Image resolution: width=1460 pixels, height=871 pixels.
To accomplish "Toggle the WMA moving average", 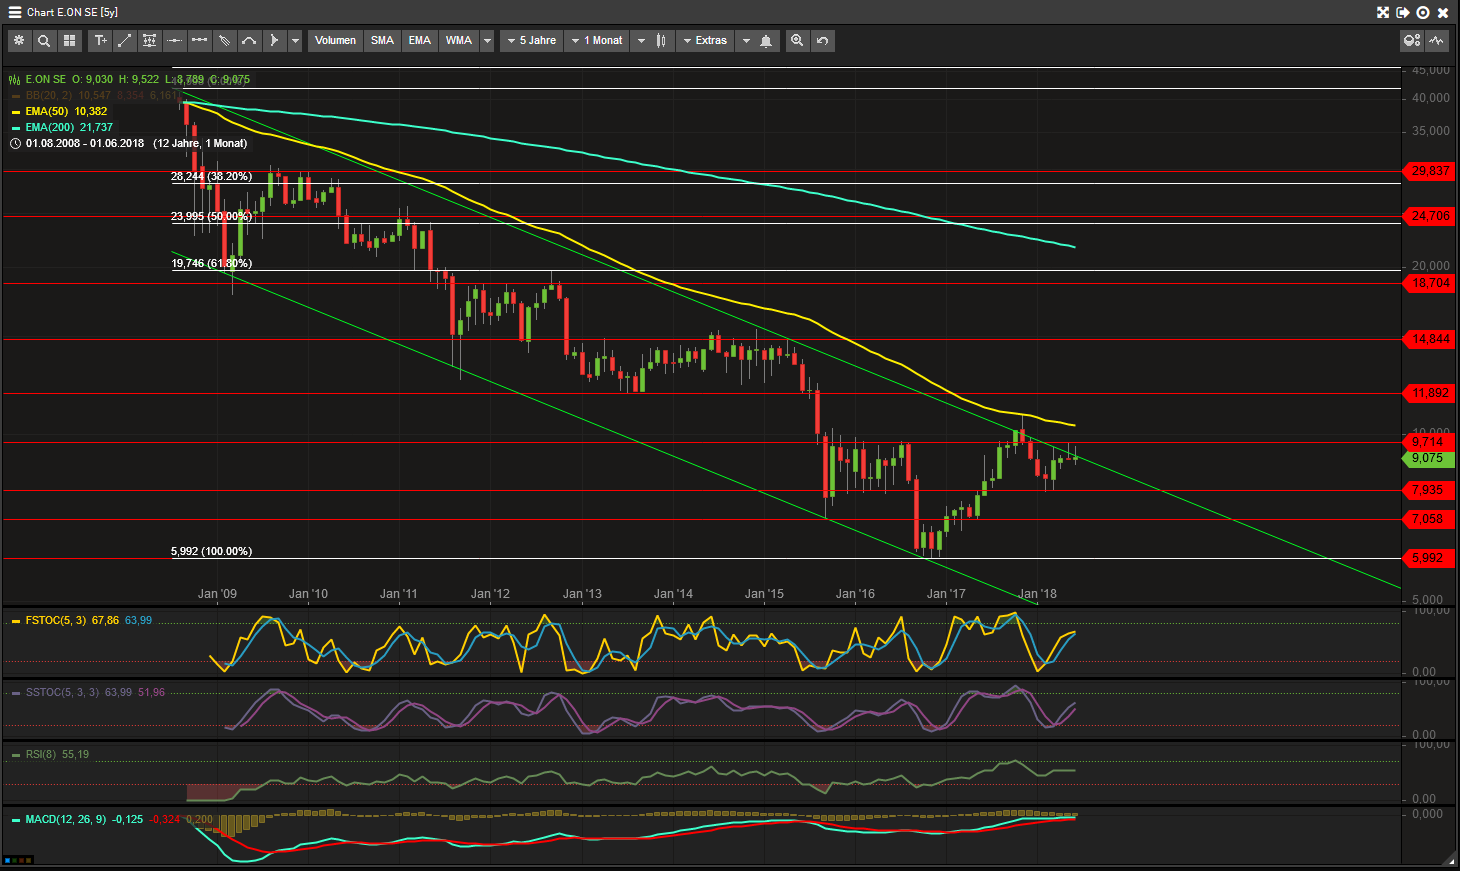I will click(x=459, y=41).
